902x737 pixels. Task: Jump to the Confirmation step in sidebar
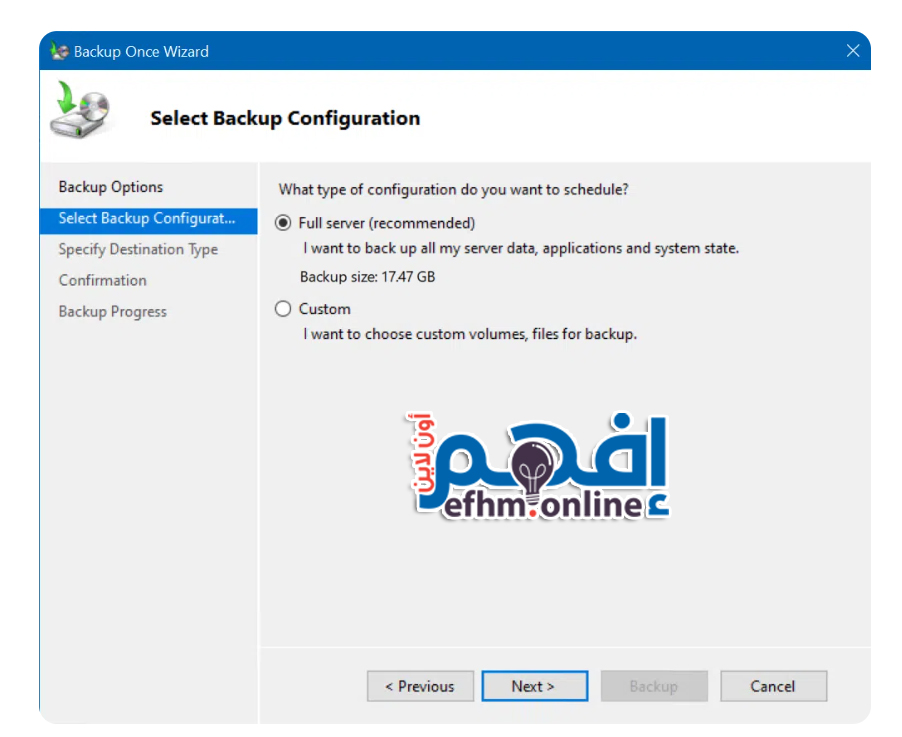click(x=102, y=280)
